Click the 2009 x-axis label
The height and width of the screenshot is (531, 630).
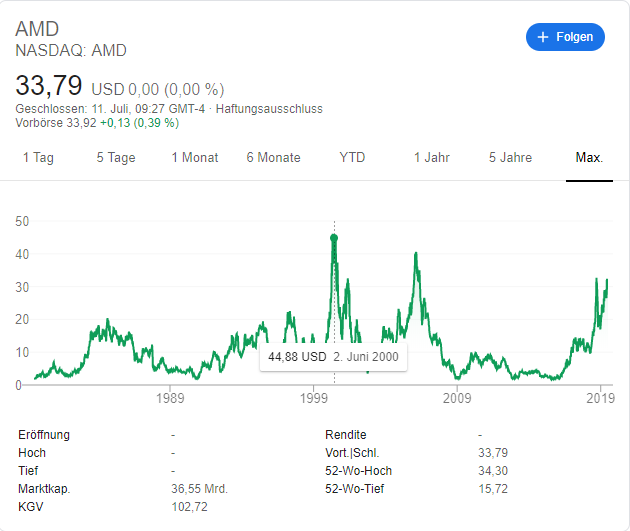point(457,398)
